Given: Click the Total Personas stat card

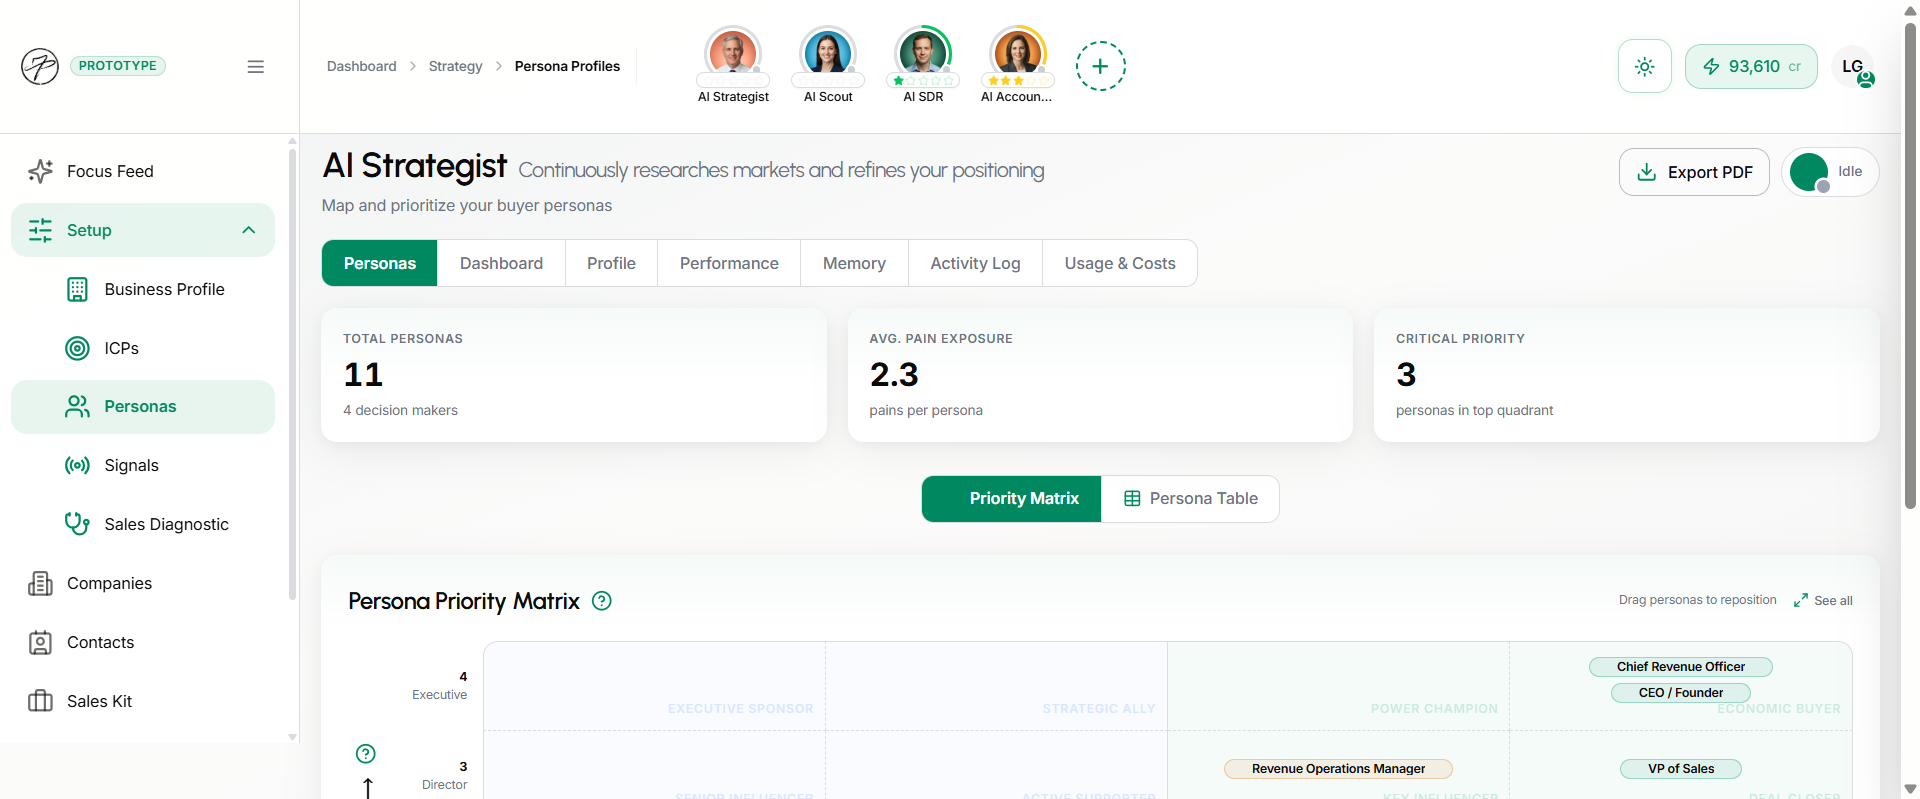Looking at the screenshot, I should 574,375.
